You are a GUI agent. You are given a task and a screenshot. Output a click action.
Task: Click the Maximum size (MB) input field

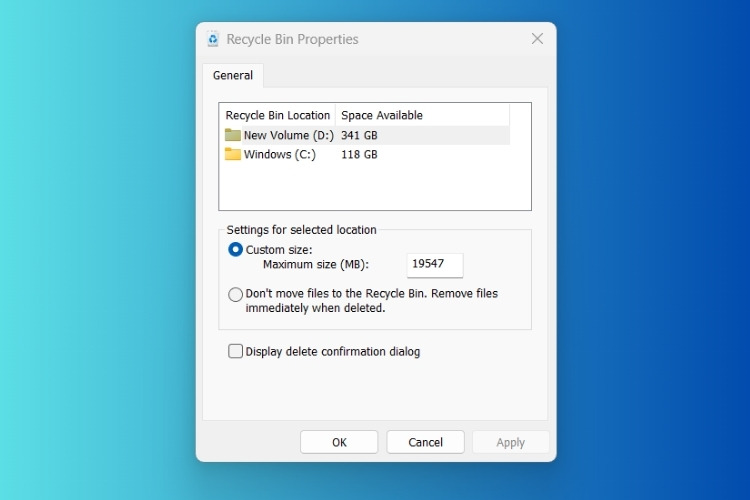coord(435,265)
